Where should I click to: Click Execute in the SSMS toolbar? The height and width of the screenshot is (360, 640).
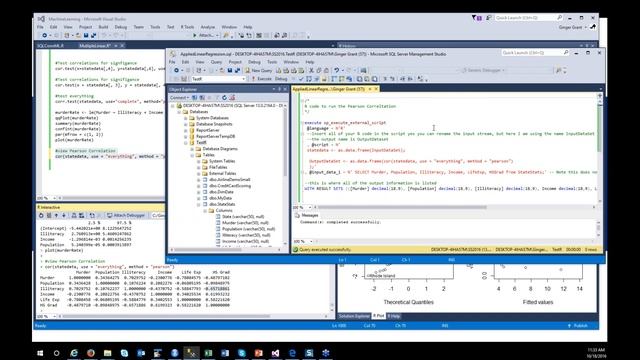click(261, 79)
